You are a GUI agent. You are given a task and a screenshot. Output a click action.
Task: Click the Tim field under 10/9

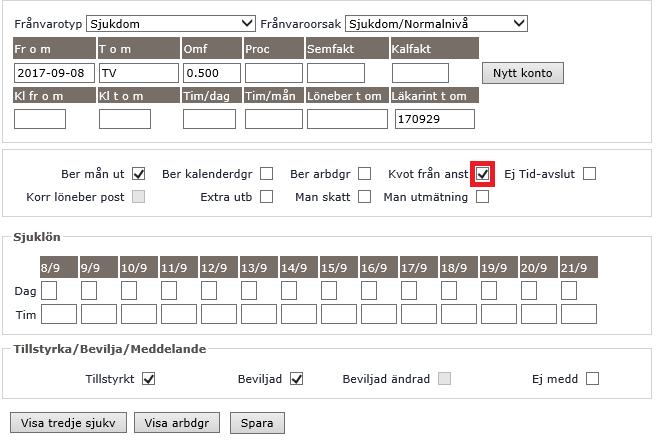[x=139, y=314]
